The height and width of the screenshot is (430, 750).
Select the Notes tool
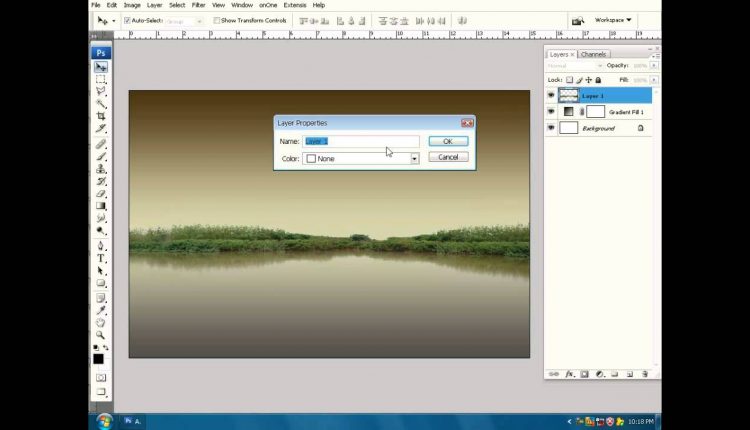tap(100, 298)
